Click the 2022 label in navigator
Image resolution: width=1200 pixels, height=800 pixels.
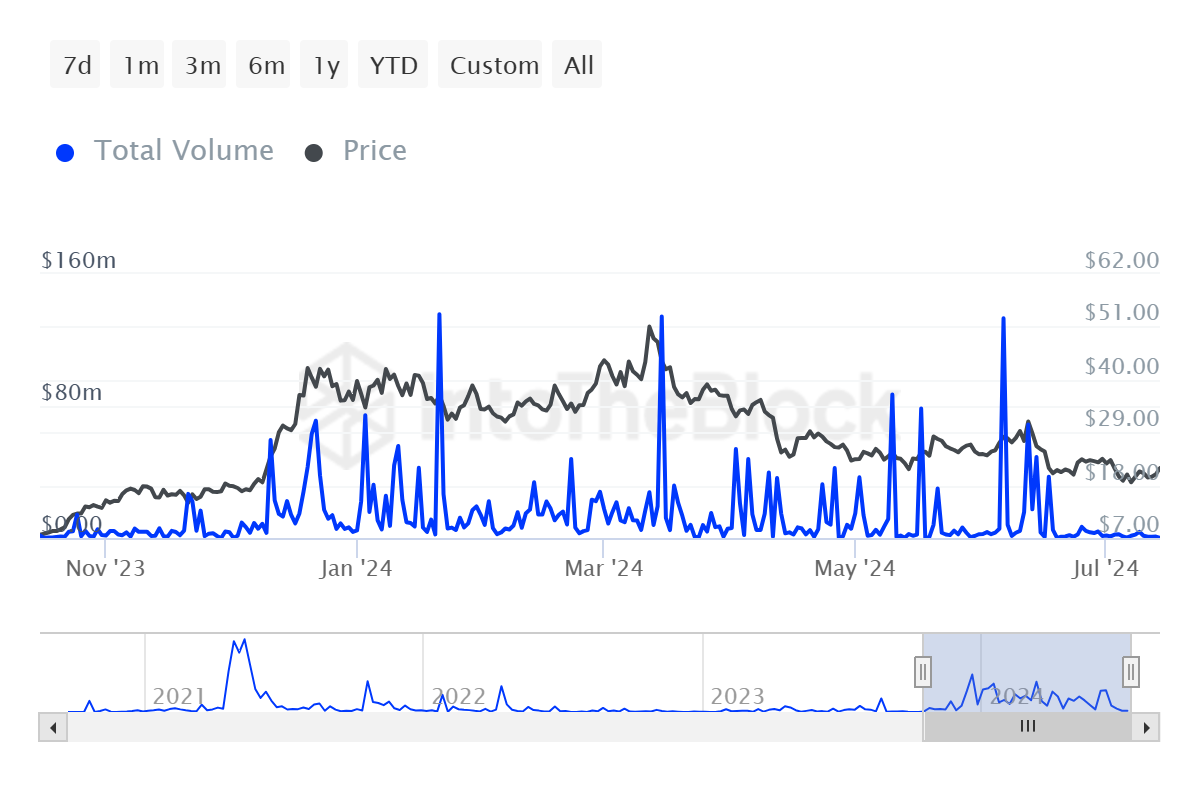459,696
